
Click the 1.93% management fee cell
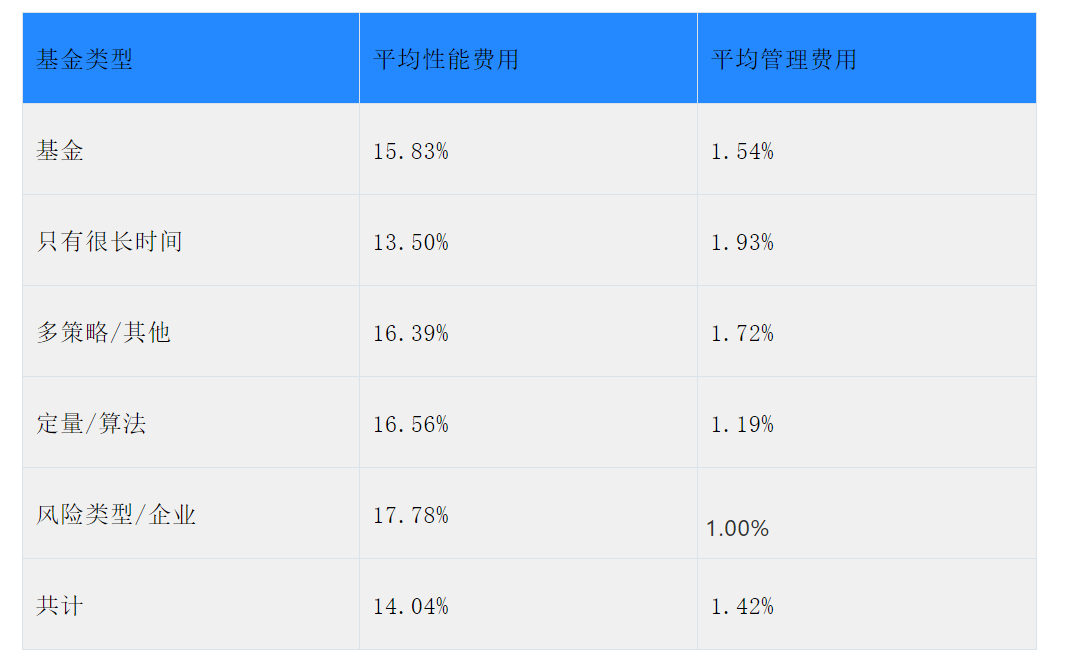click(x=742, y=242)
